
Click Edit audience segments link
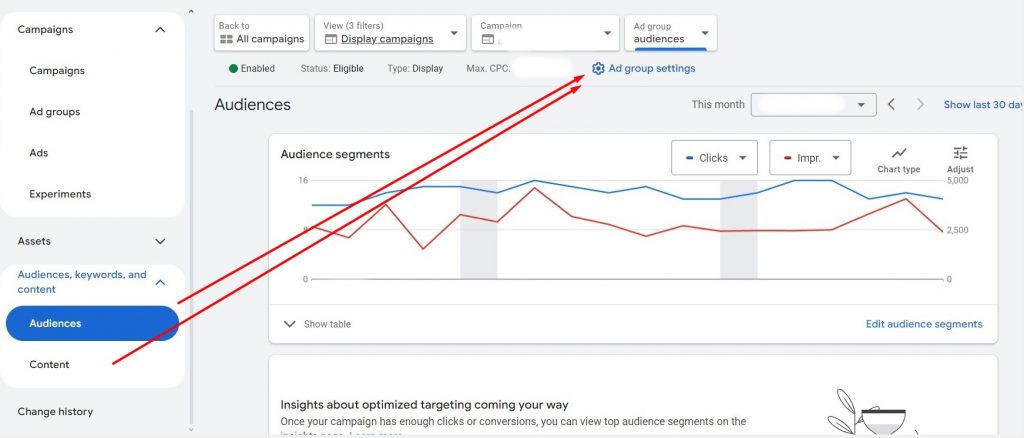click(923, 324)
